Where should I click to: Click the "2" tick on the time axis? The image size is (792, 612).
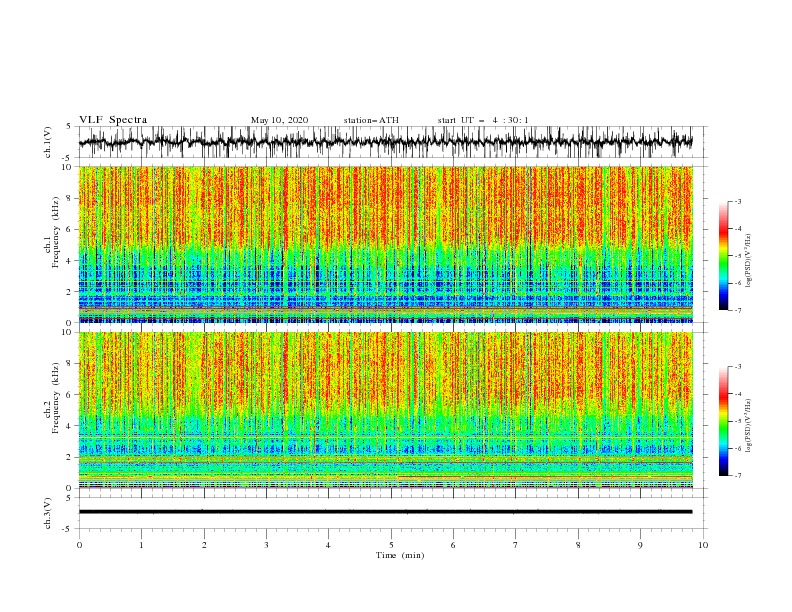[204, 545]
